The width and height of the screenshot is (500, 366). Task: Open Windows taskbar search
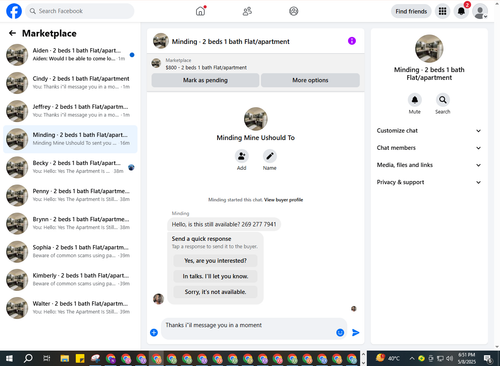pyautogui.click(x=28, y=358)
